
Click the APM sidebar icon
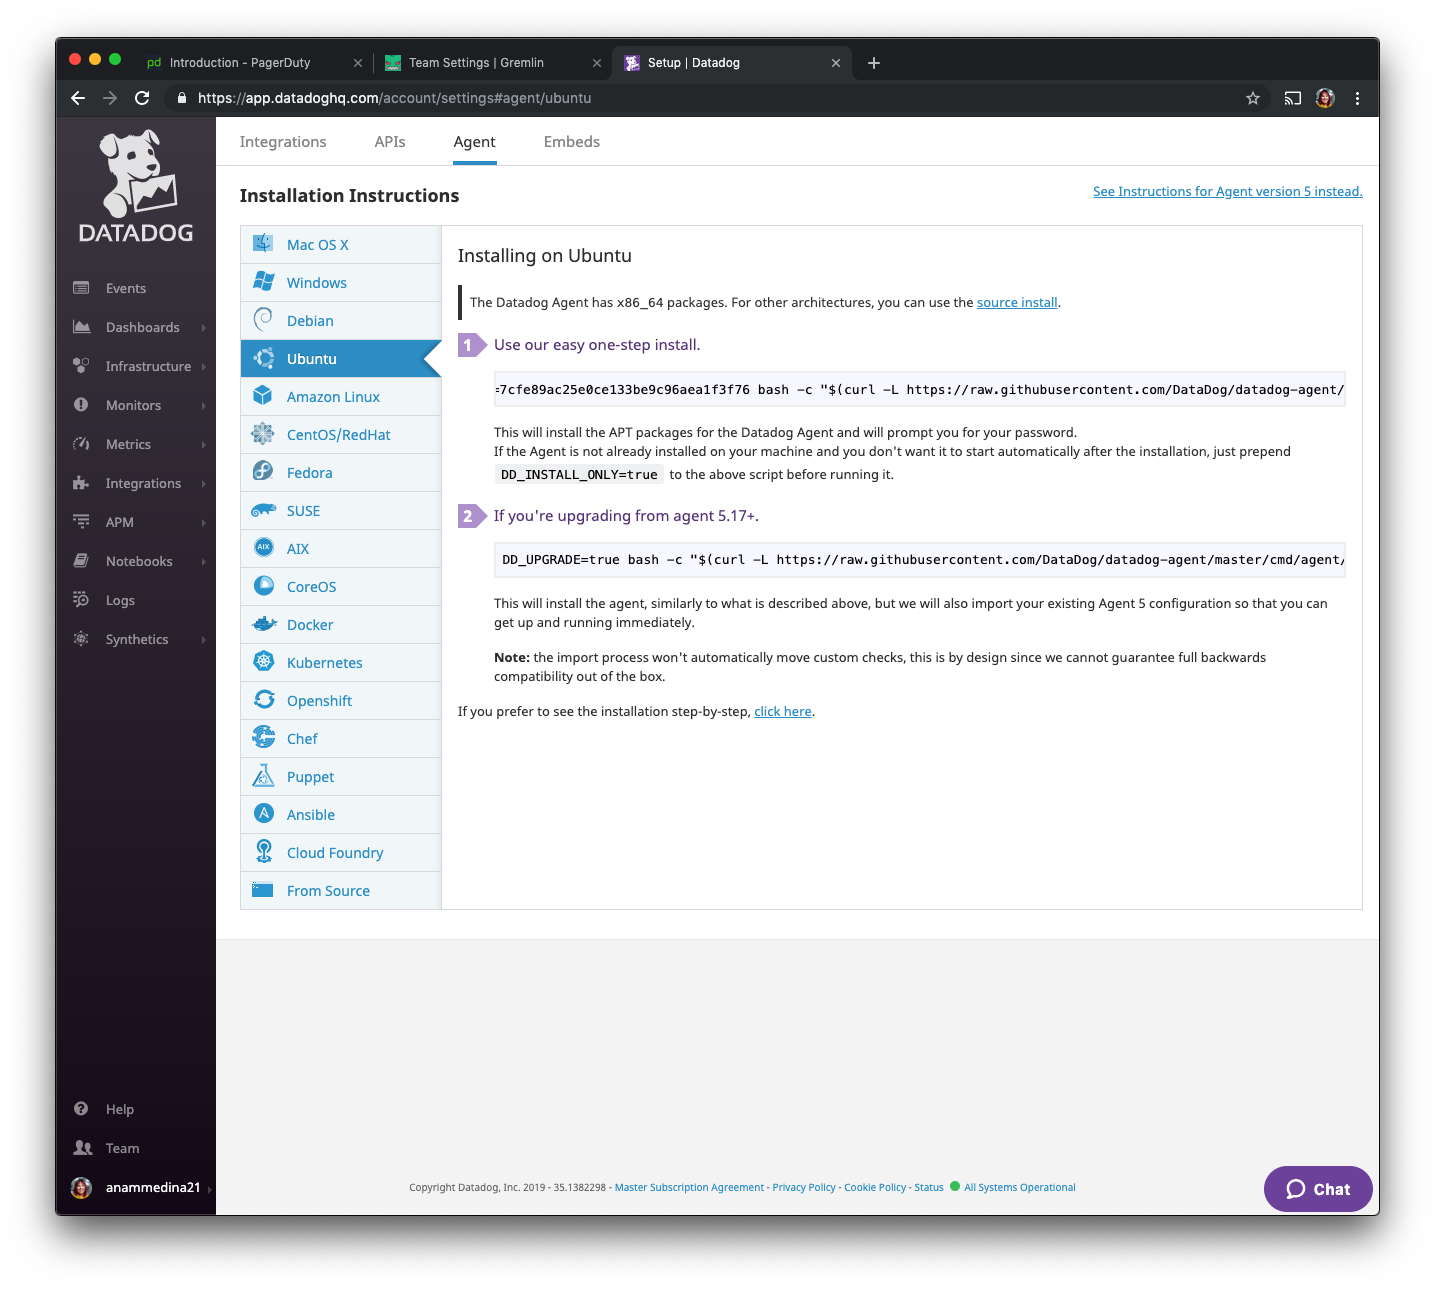point(81,522)
